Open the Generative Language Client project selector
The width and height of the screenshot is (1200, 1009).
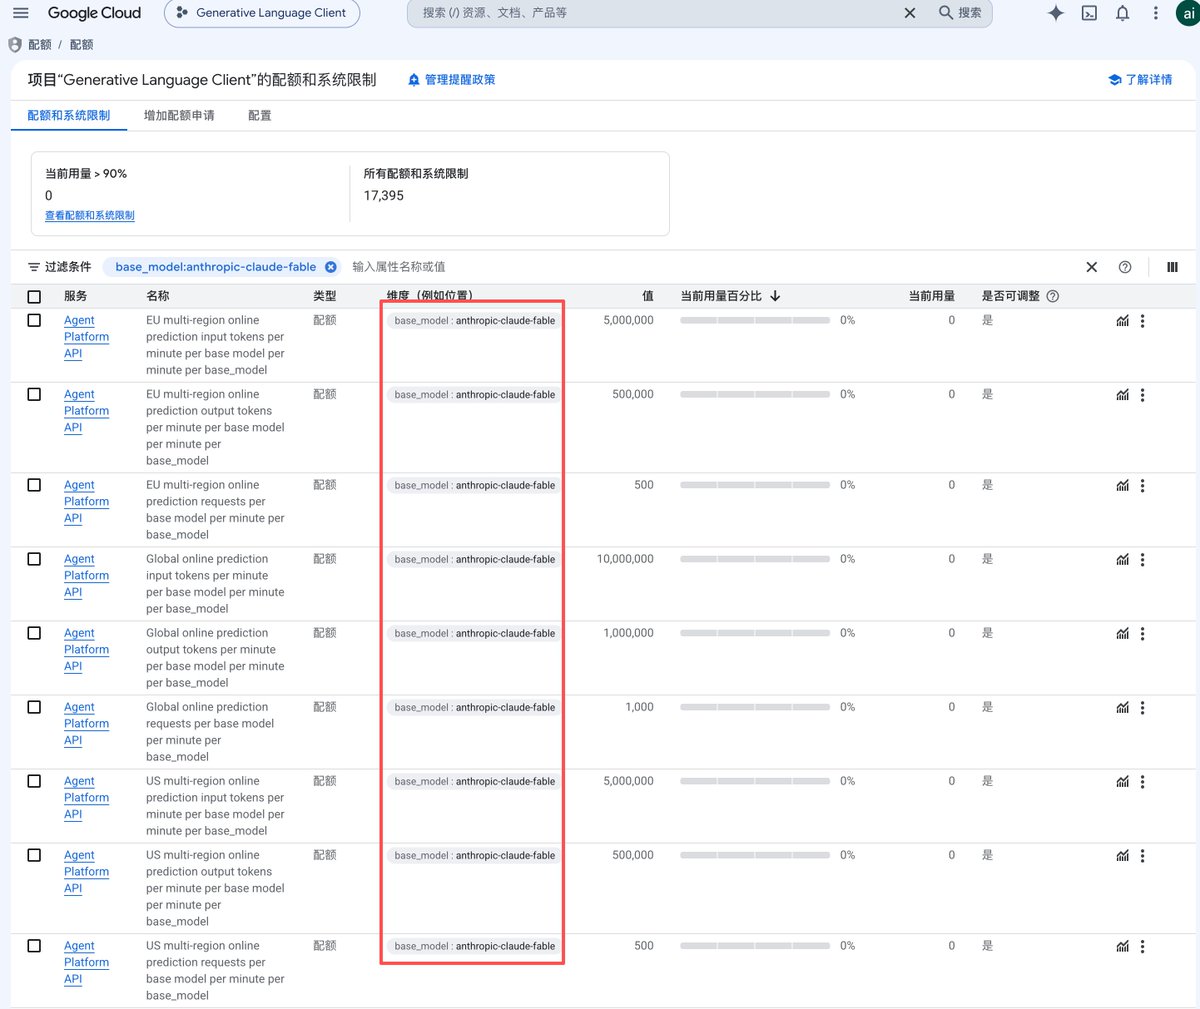(x=262, y=13)
